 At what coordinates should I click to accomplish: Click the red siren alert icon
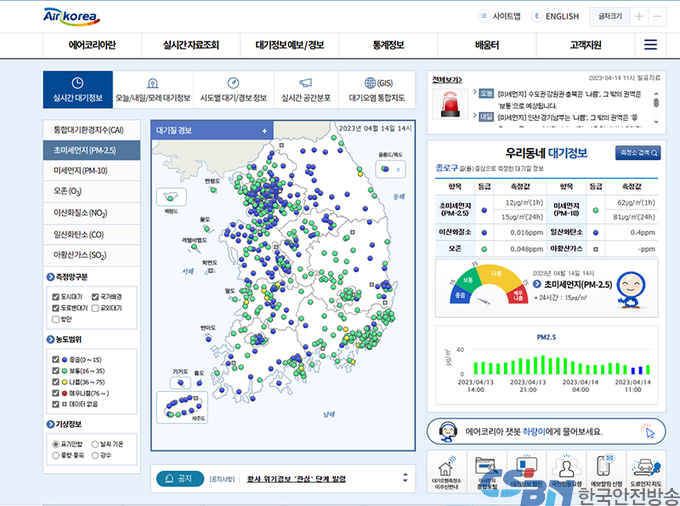click(450, 104)
